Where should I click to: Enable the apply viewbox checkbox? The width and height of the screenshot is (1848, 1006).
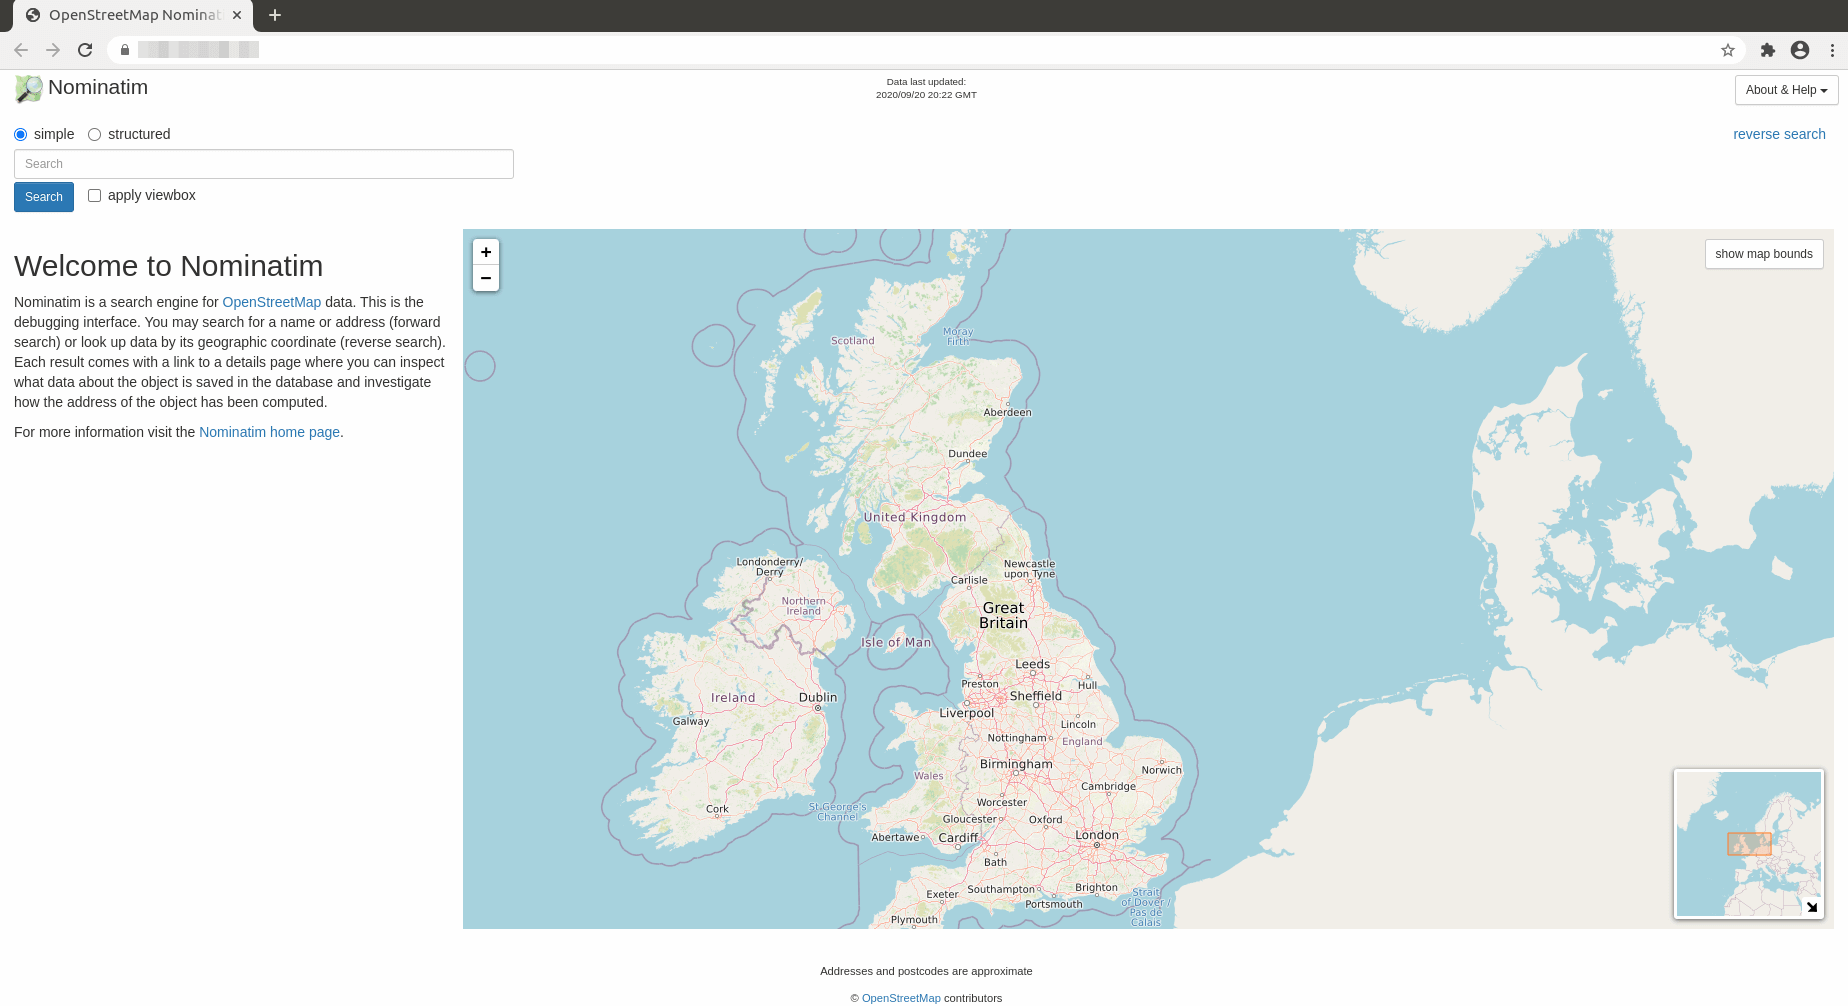(95, 196)
